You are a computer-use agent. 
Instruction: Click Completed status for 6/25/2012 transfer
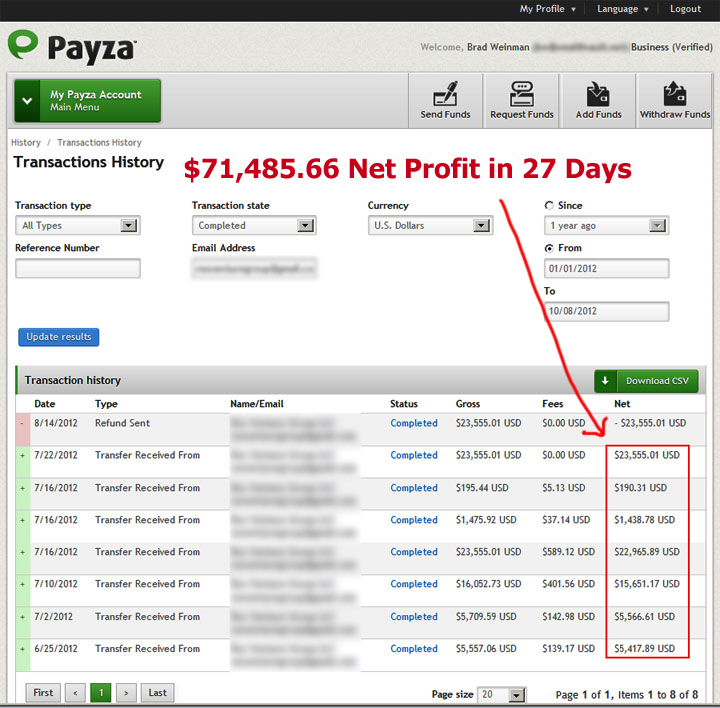tap(414, 649)
